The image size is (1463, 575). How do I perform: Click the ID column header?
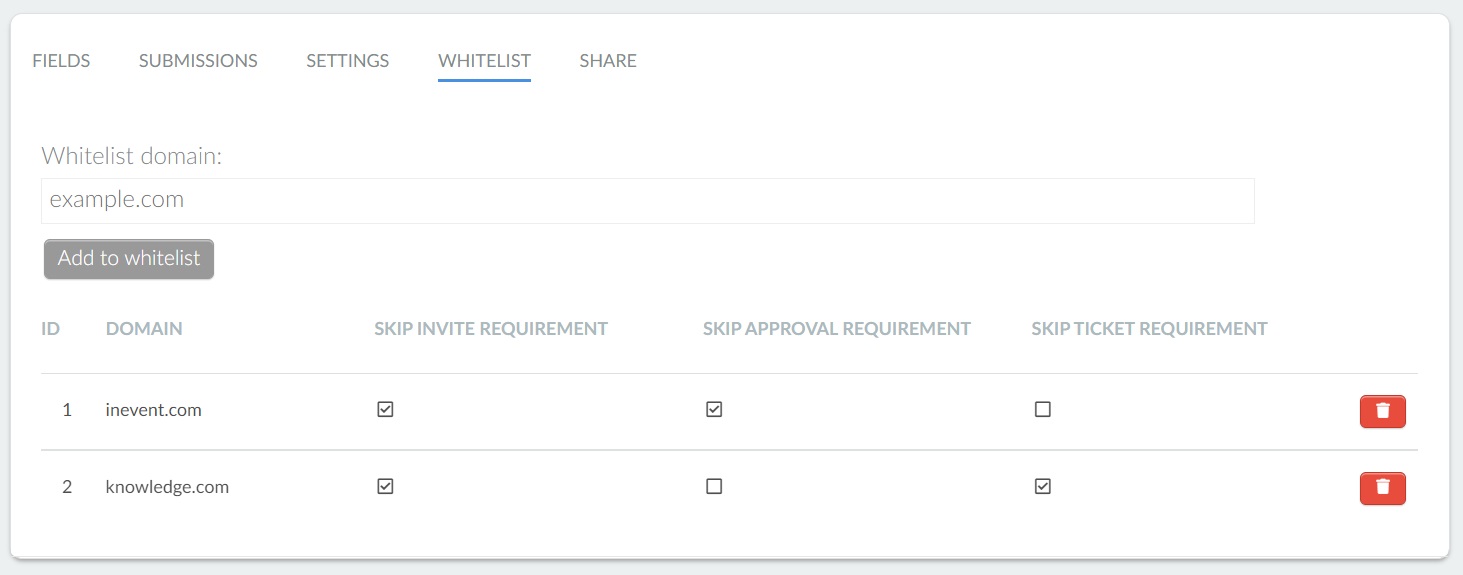coord(50,328)
